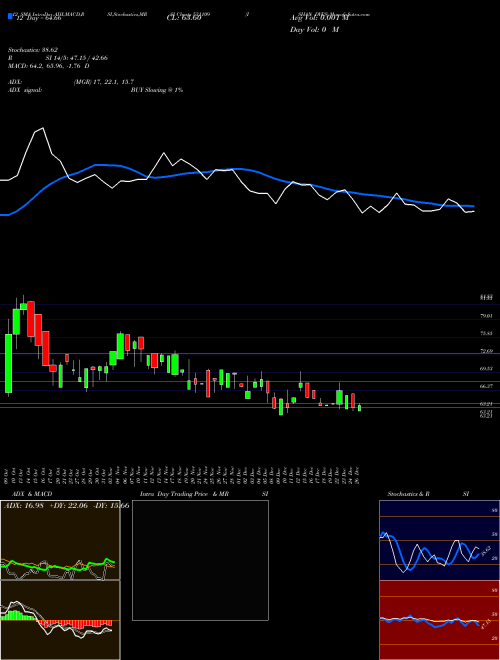Click the 69.53 price axis label
Screen dimensions: 500x660
pyautogui.click(x=487, y=369)
